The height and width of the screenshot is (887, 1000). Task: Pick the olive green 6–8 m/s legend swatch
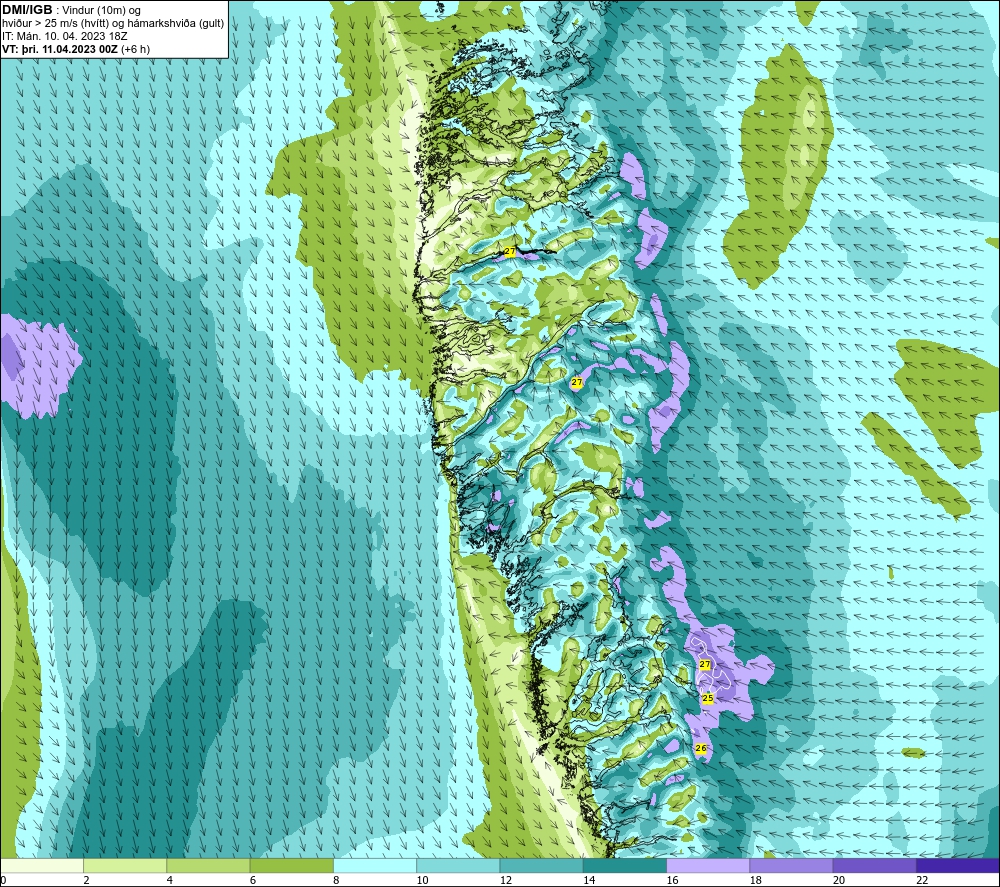[291, 865]
